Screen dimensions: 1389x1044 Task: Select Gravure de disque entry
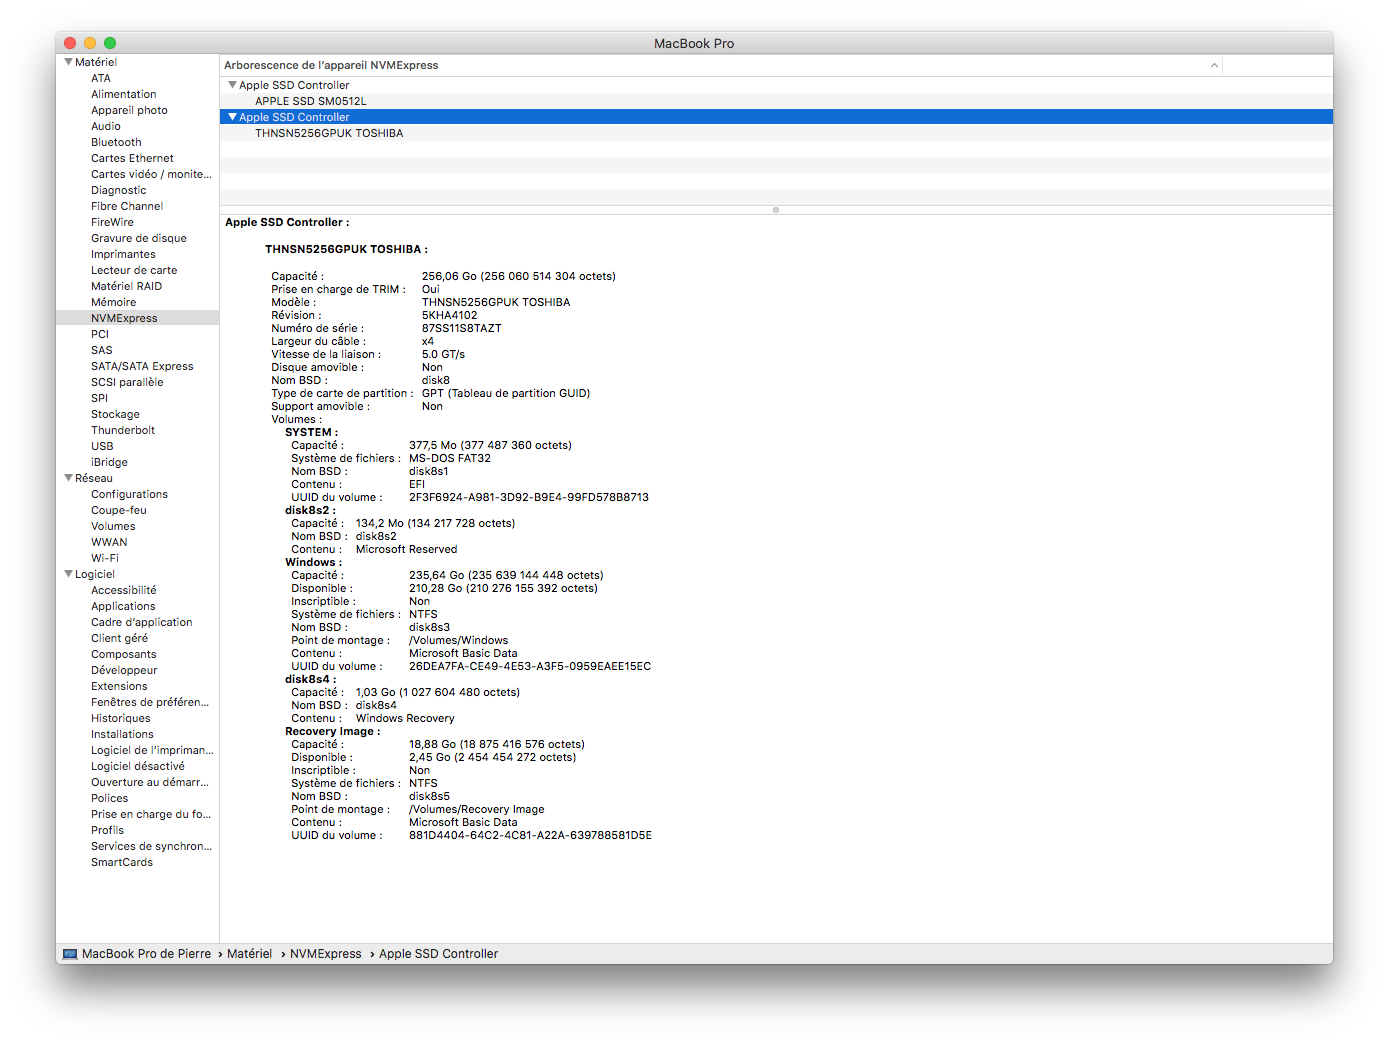[x=138, y=238]
